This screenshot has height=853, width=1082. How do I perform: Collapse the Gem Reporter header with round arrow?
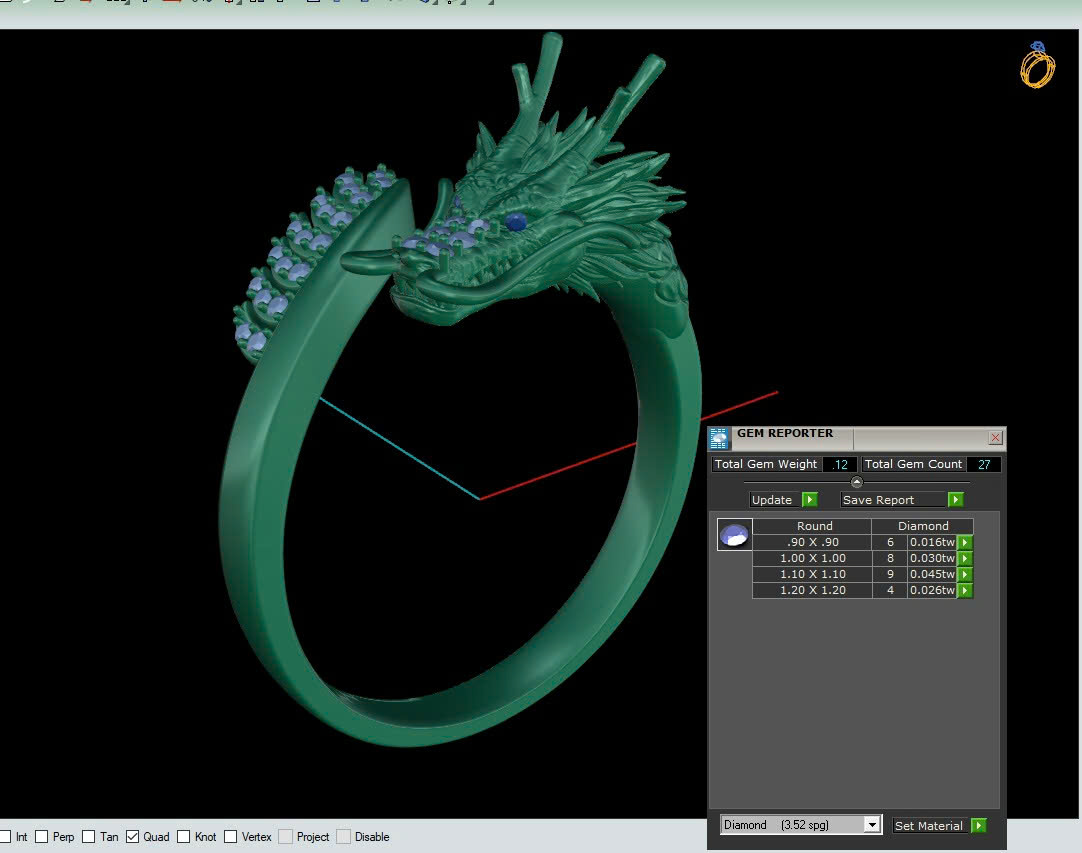[x=857, y=483]
